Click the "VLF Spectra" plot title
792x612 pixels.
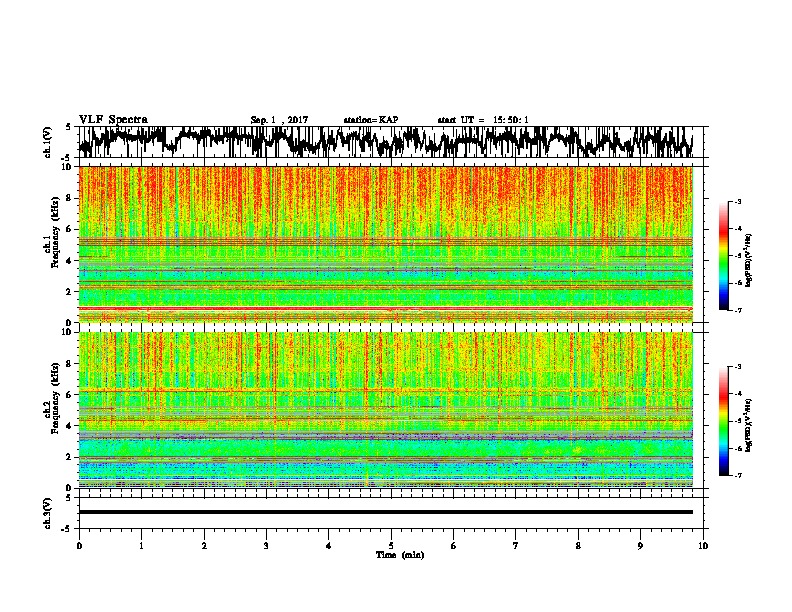(113, 120)
